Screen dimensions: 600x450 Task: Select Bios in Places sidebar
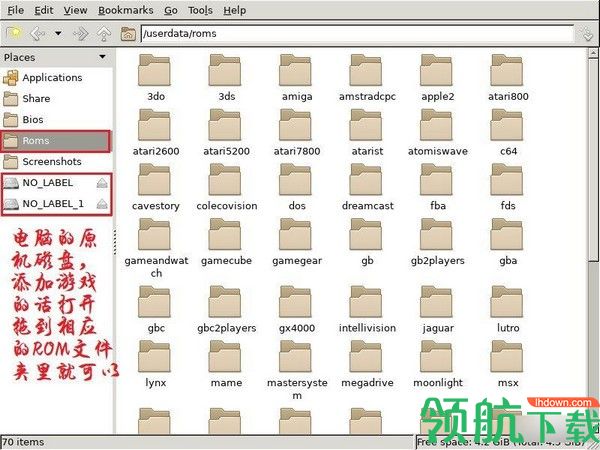pos(57,120)
